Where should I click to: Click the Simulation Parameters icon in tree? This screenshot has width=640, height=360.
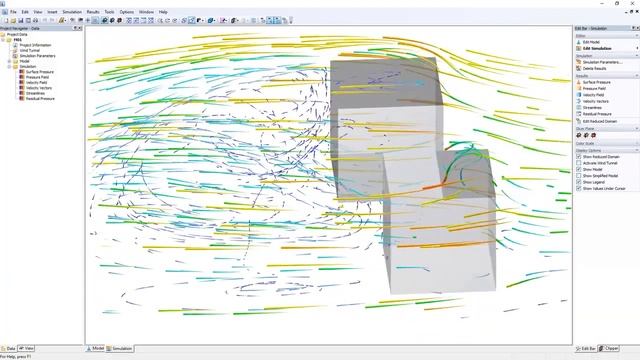click(16, 56)
